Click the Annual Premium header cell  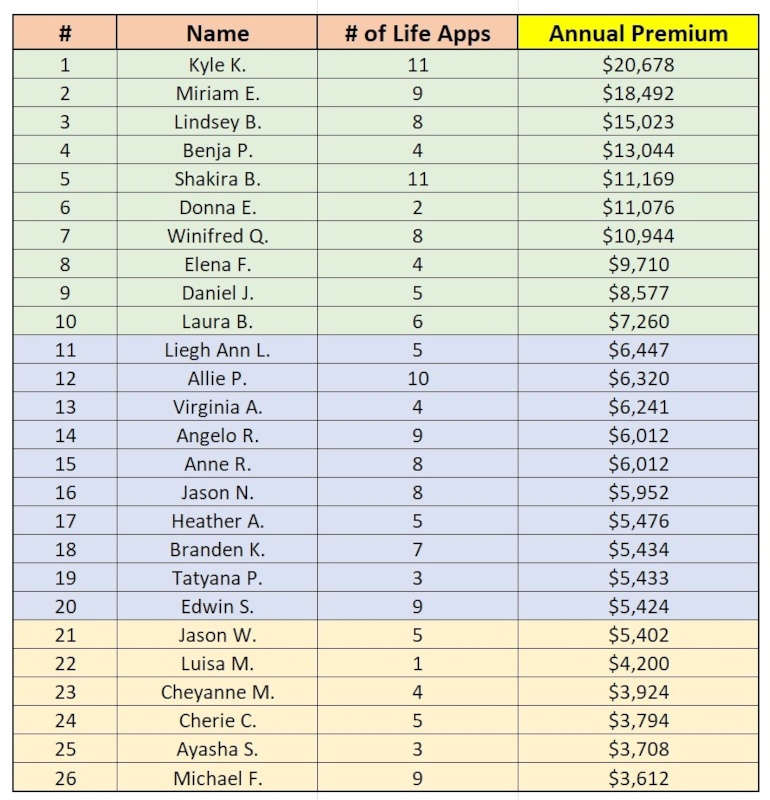638,33
